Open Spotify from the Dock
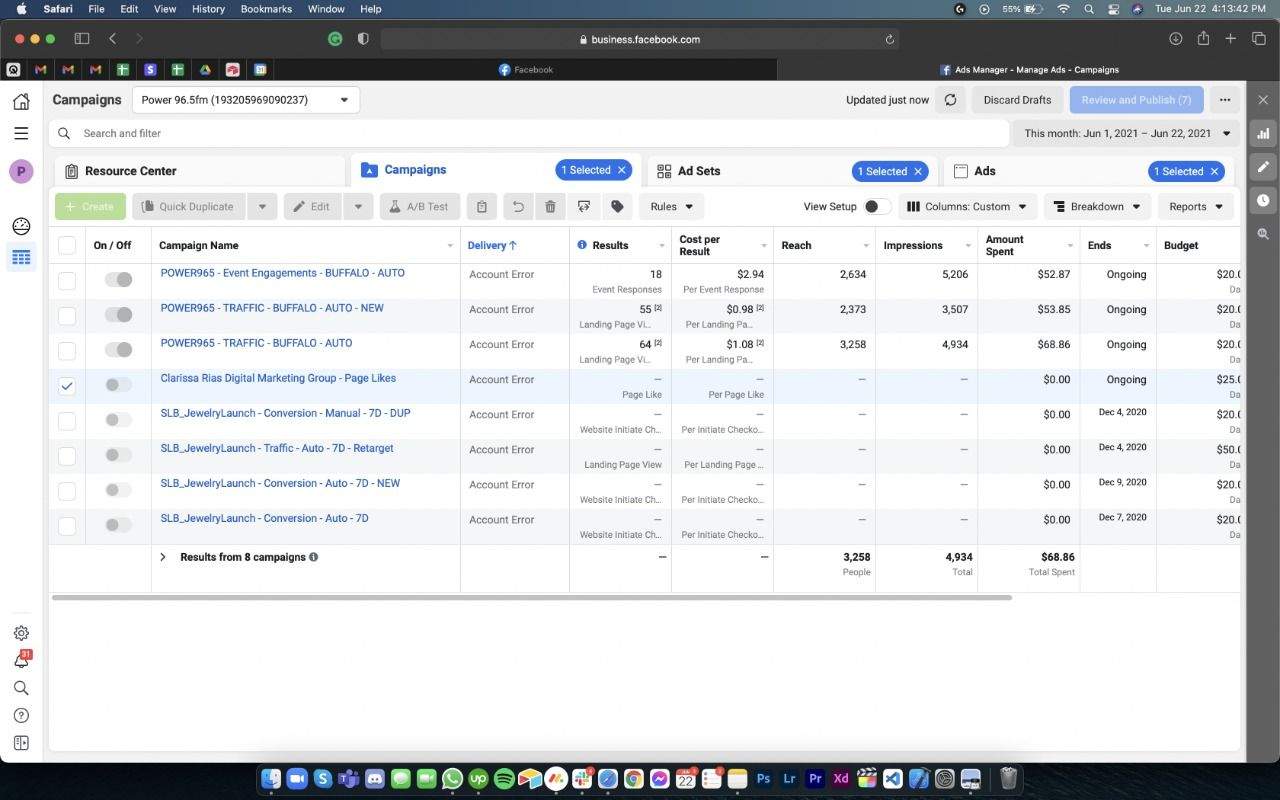 (x=504, y=778)
